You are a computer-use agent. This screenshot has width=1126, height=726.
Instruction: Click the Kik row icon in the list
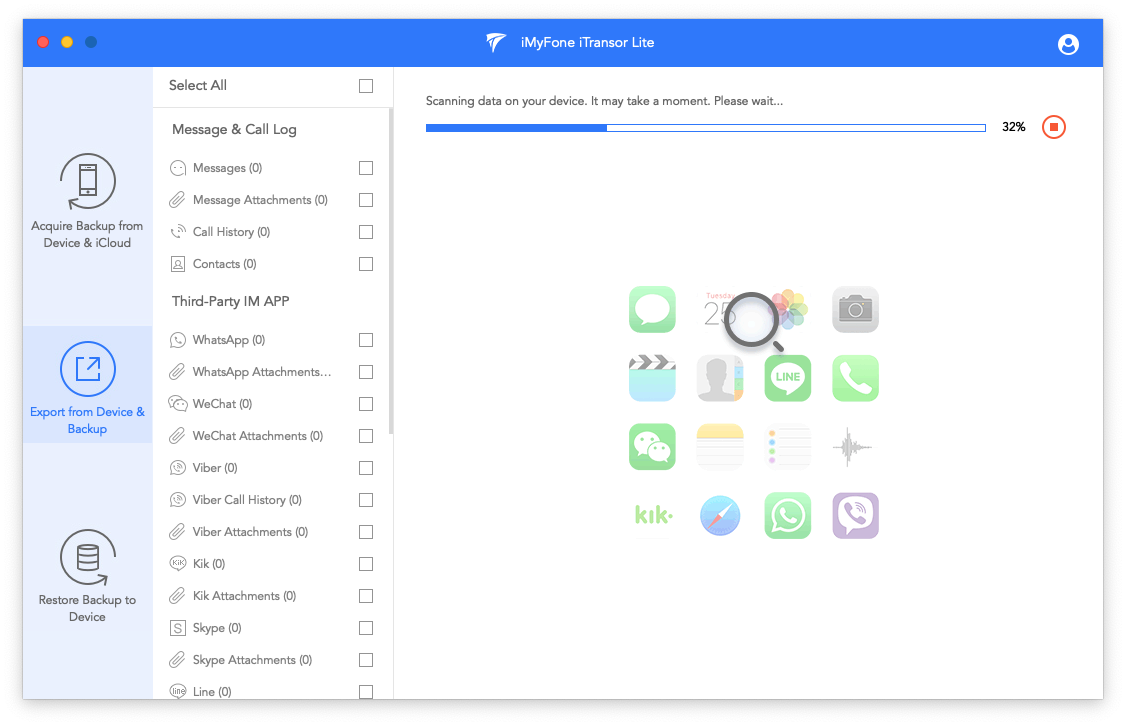[x=177, y=563]
